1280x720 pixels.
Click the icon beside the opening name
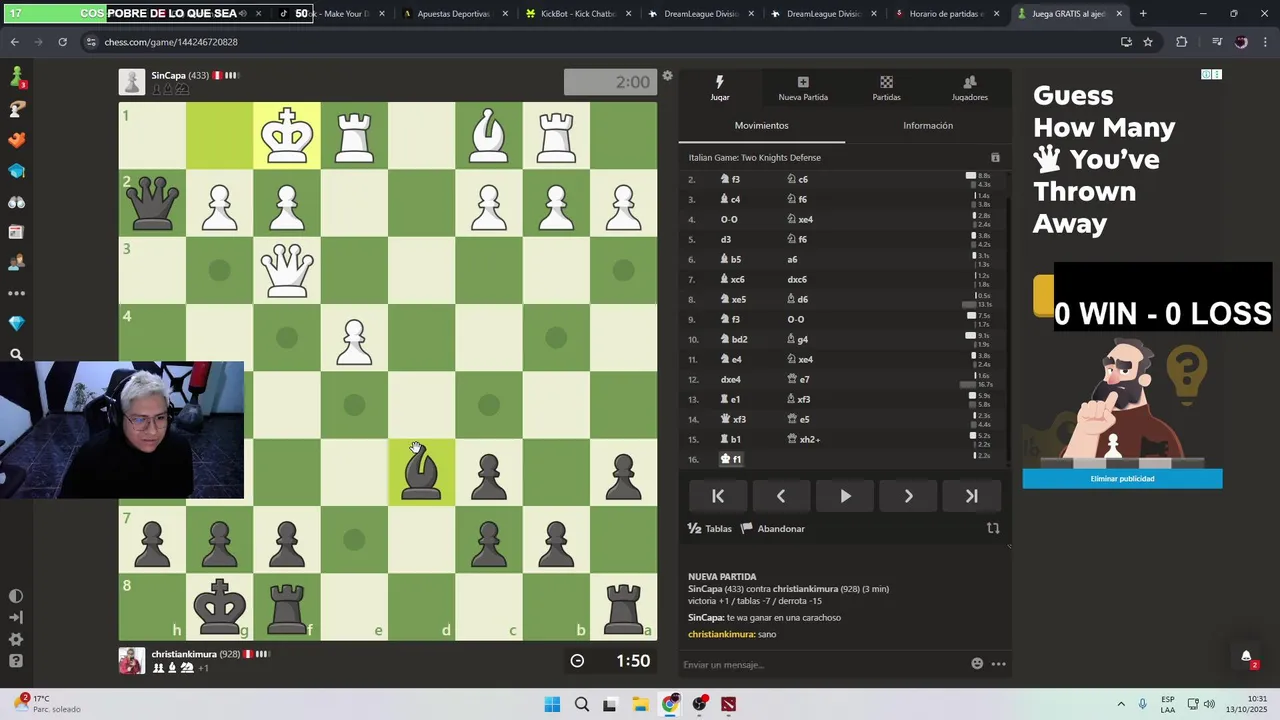point(995,158)
